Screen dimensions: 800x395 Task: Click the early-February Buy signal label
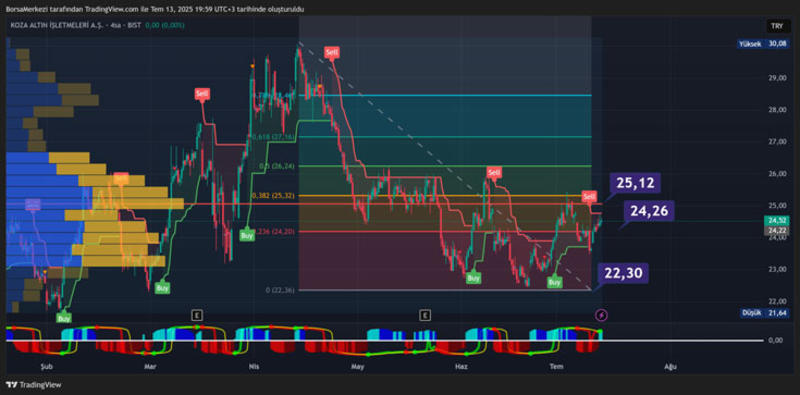64,318
